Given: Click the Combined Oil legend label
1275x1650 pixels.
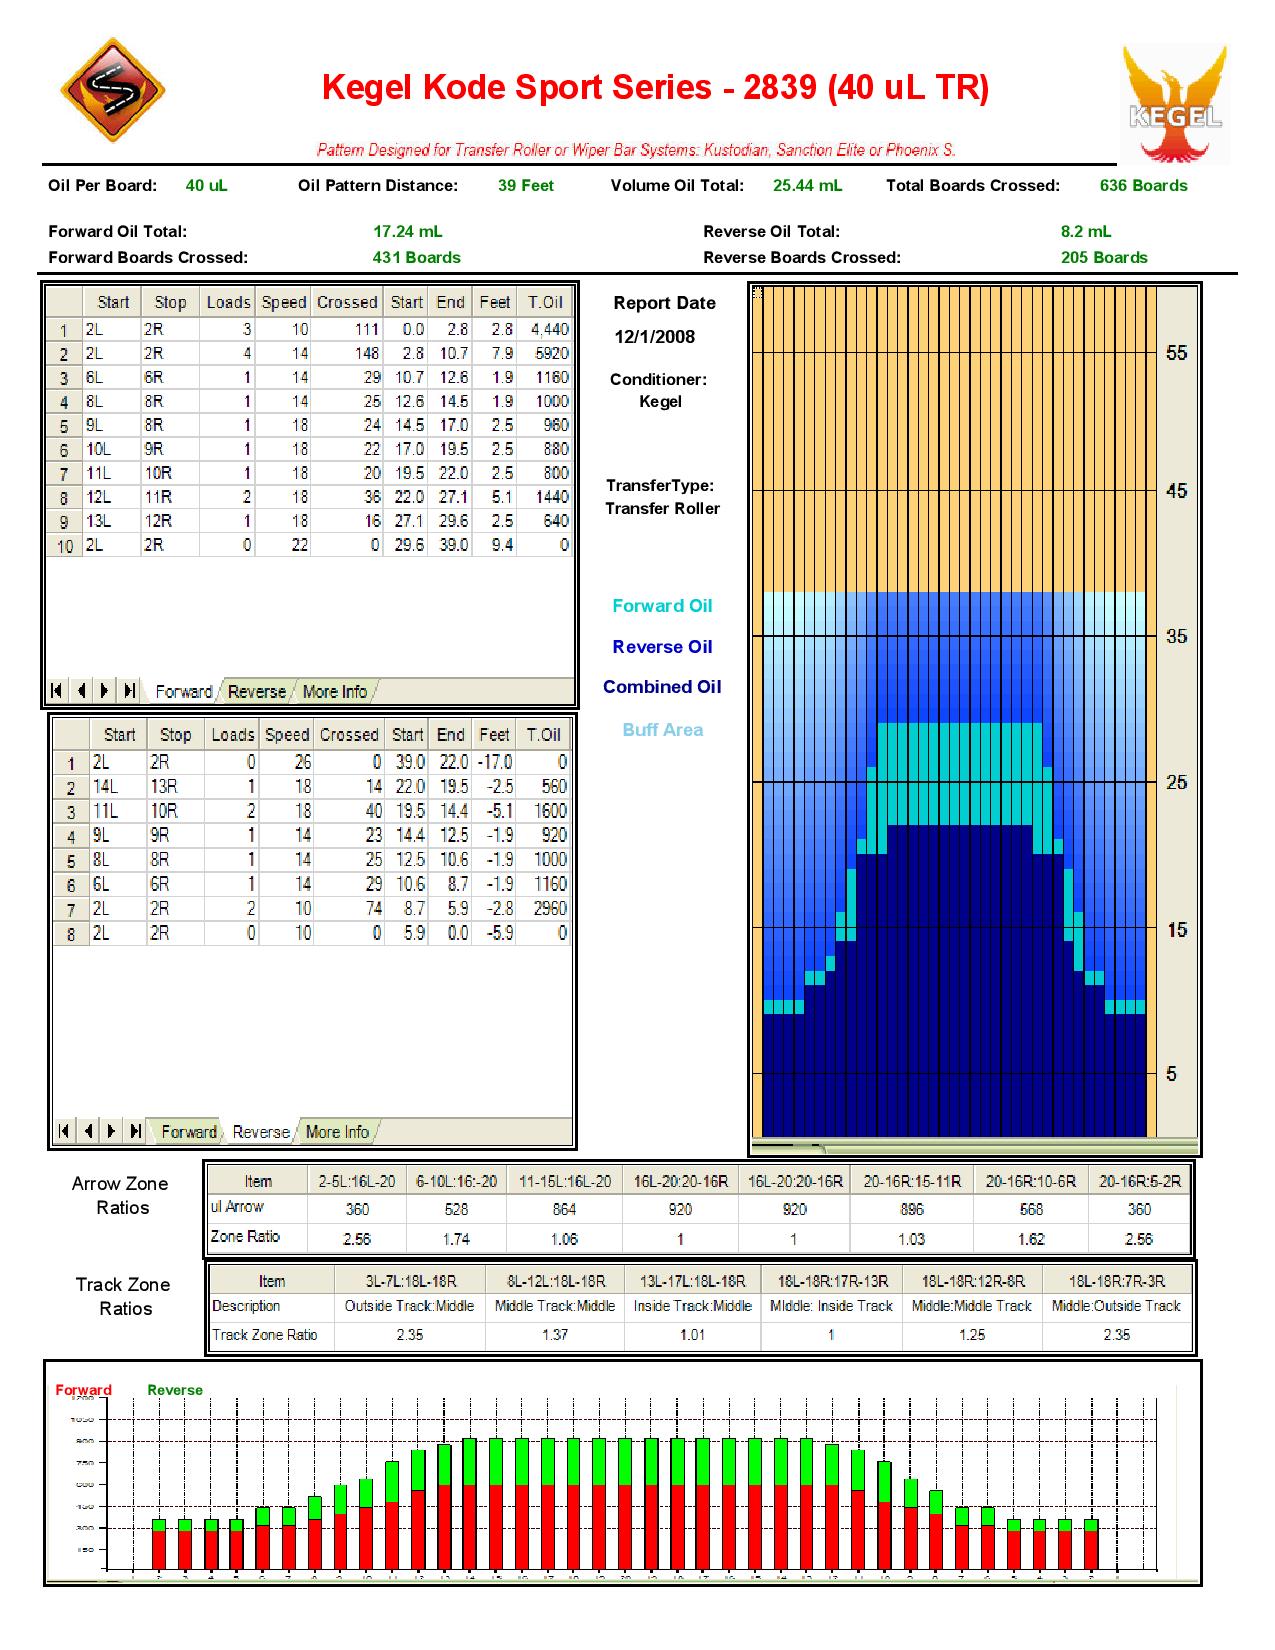Looking at the screenshot, I should (662, 687).
